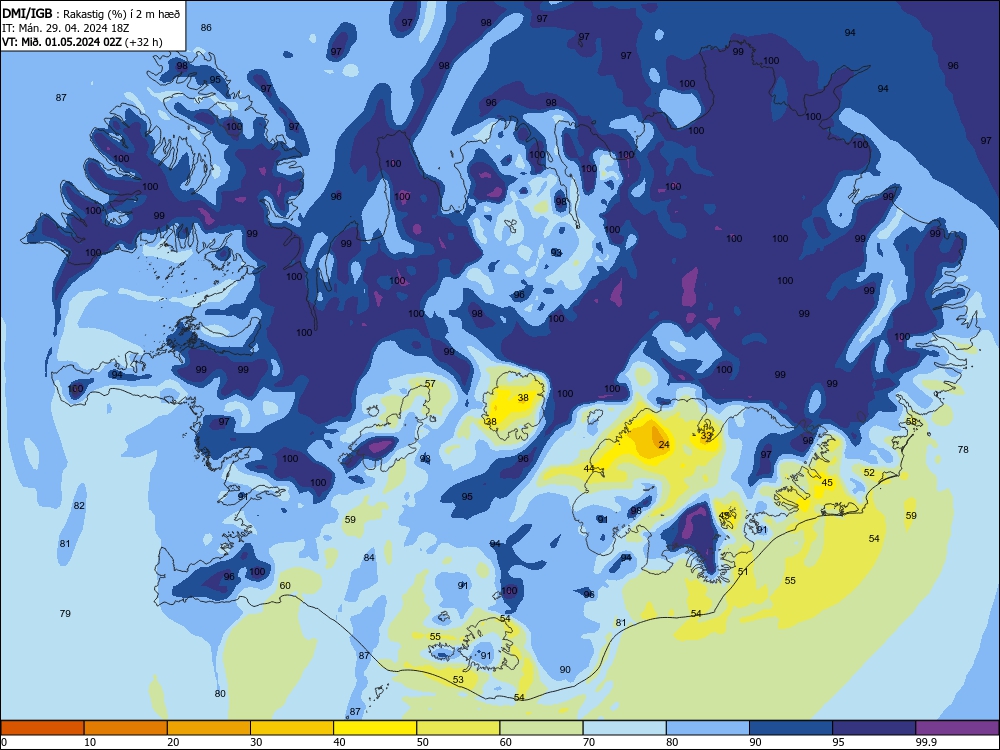Image resolution: width=1000 pixels, height=750 pixels.
Task: Click the '20' scale label under the legend bar
Action: 173,742
